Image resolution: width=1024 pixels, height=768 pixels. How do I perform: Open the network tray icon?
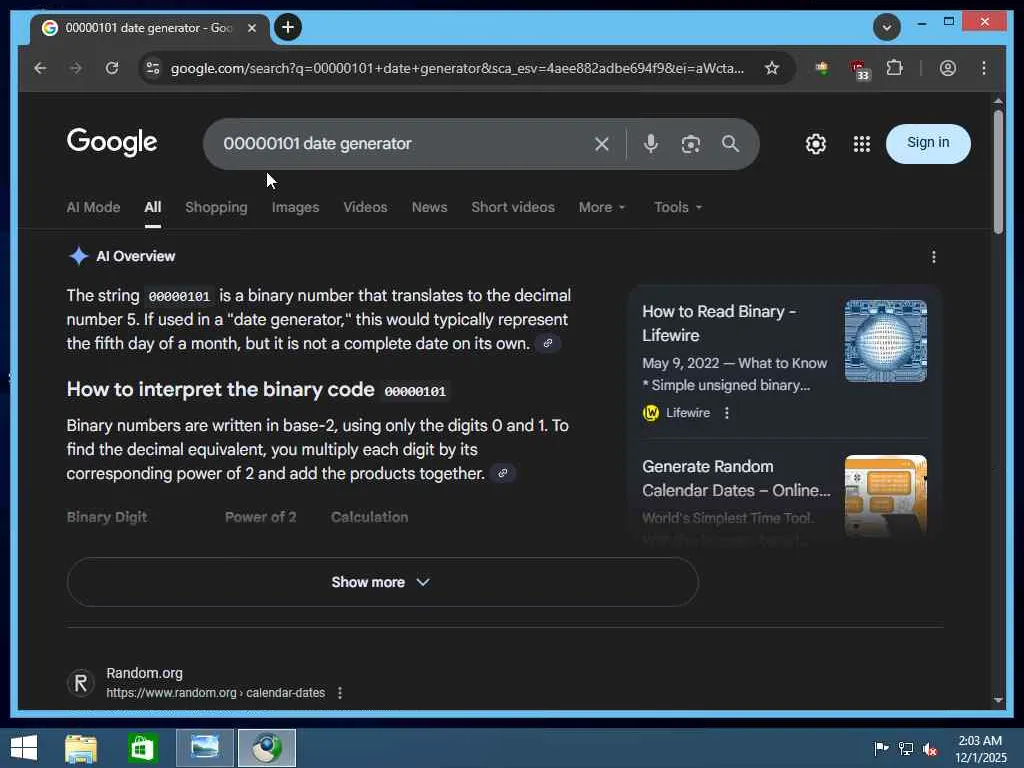click(906, 749)
